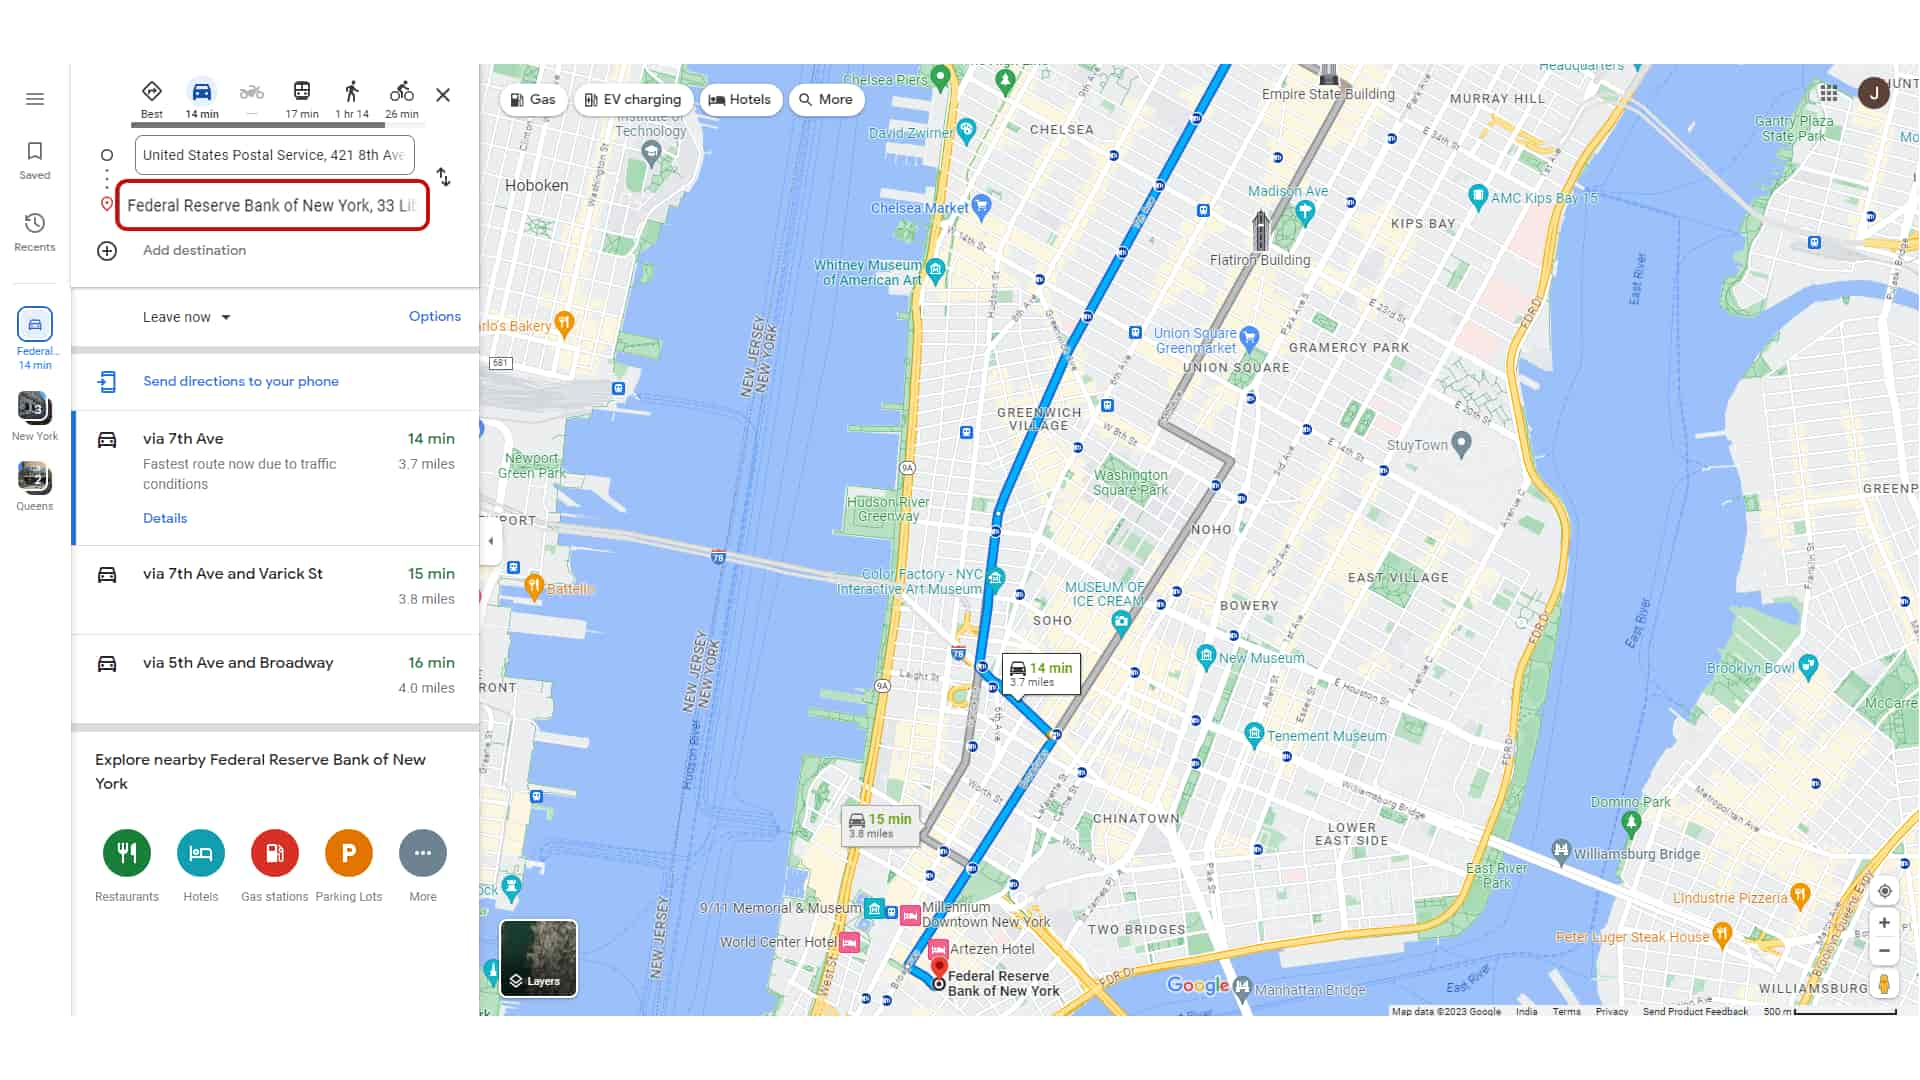Click the Restaurants icon near Federal Reserve

tap(127, 852)
